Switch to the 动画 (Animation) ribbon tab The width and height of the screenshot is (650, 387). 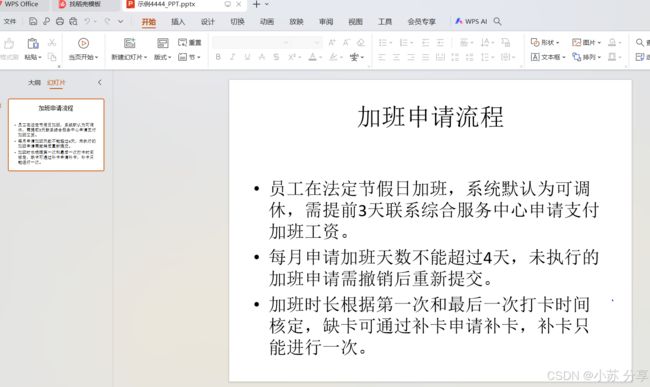click(267, 22)
